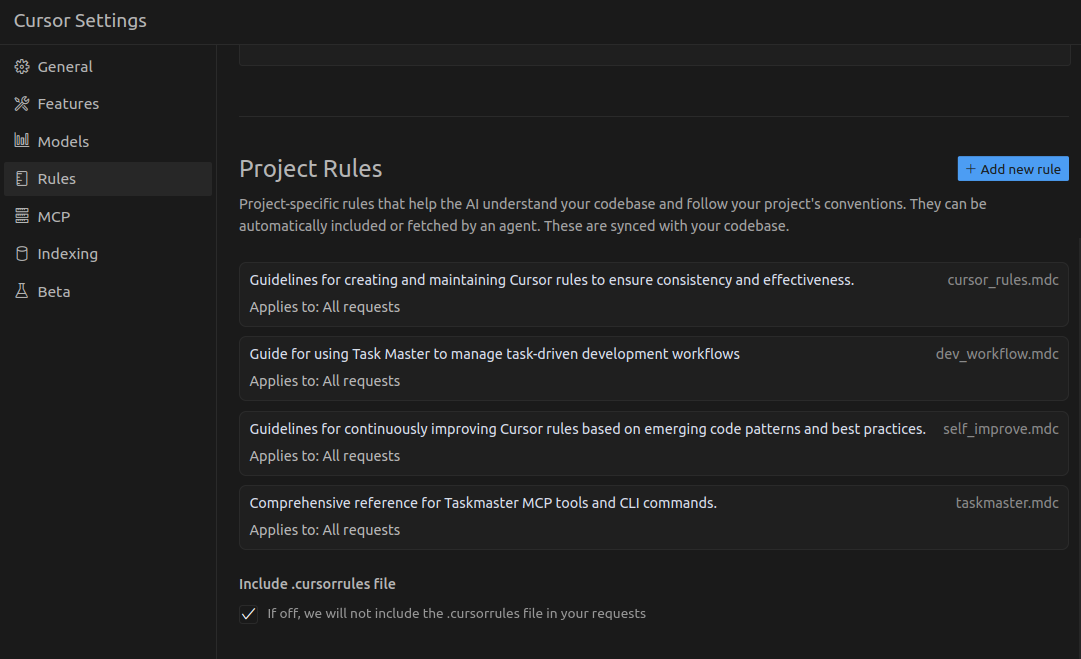The height and width of the screenshot is (659, 1081).
Task: Click the Cursor Settings title
Action: pos(80,21)
